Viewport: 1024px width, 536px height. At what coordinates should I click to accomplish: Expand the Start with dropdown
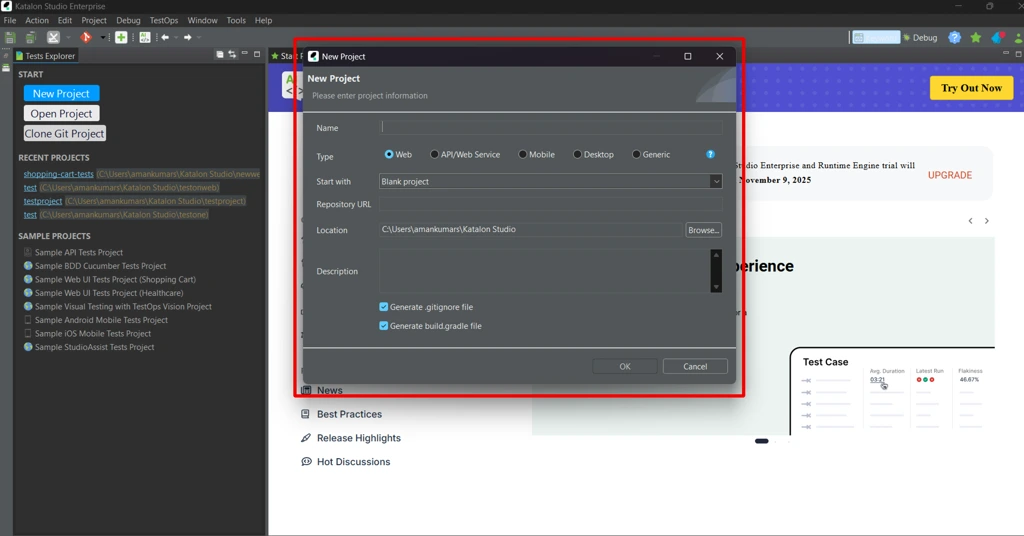(716, 182)
